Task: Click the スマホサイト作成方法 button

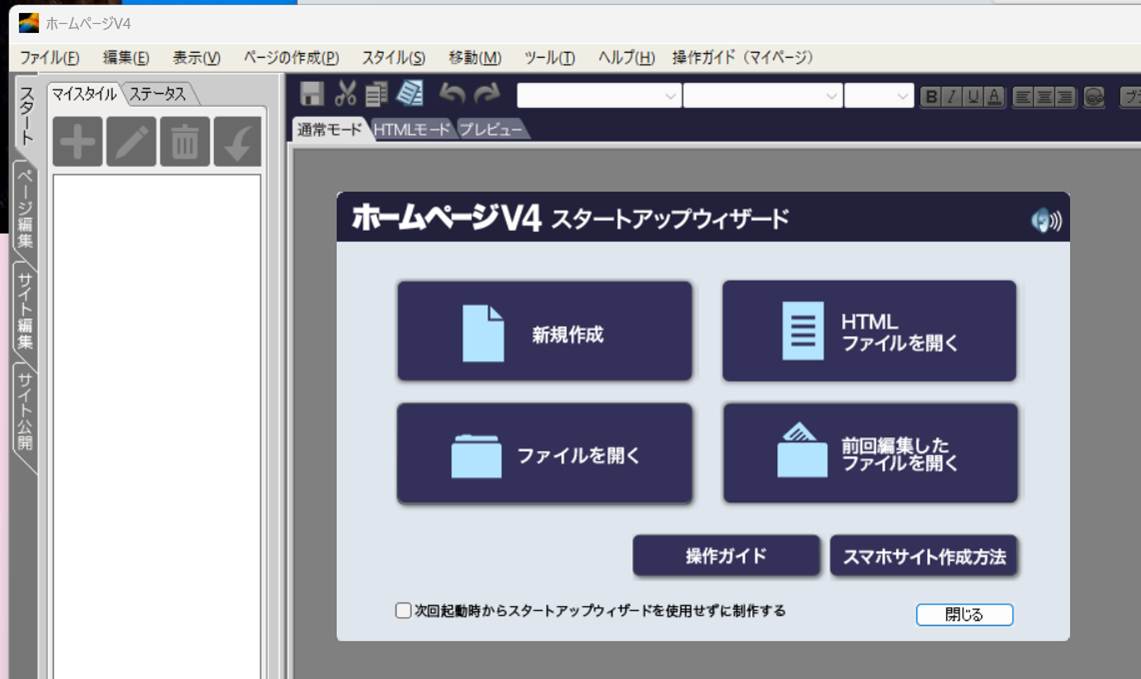Action: 923,556
